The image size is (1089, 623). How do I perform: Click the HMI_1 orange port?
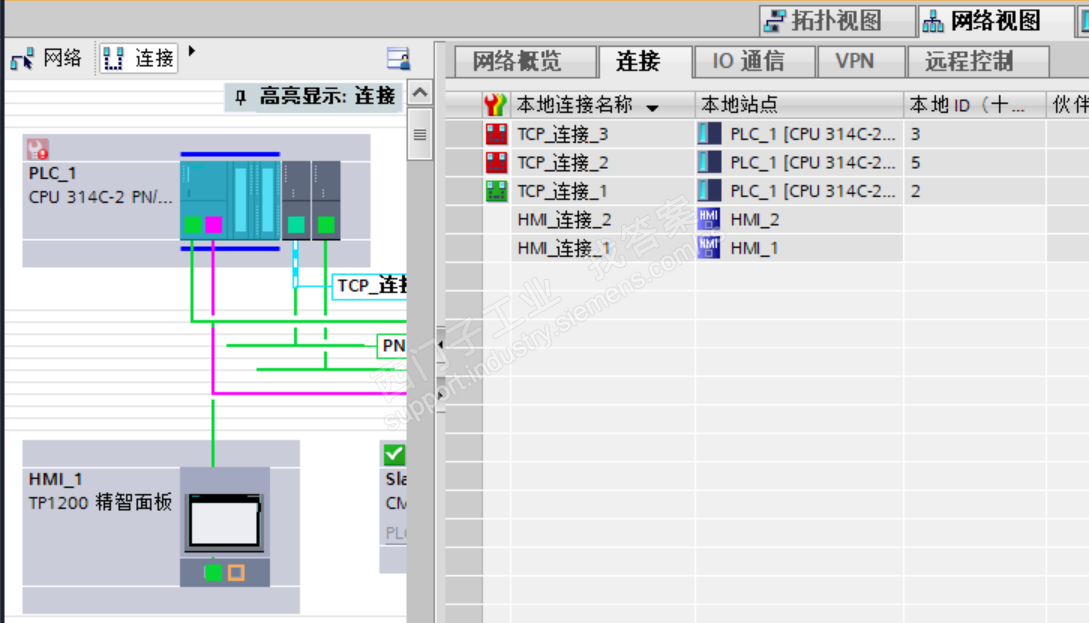point(236,573)
